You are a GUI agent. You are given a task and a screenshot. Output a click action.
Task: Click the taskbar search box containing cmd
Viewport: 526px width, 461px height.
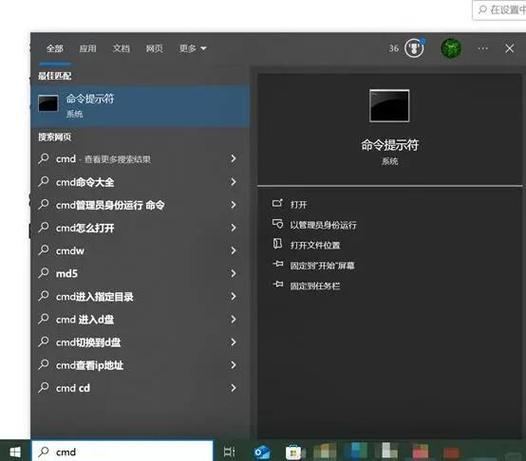tap(122, 452)
